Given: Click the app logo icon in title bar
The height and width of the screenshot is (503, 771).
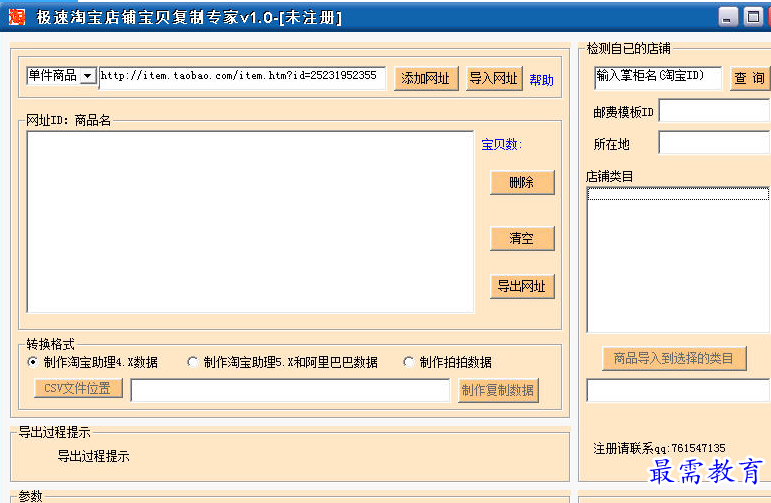Looking at the screenshot, I should tap(17, 17).
